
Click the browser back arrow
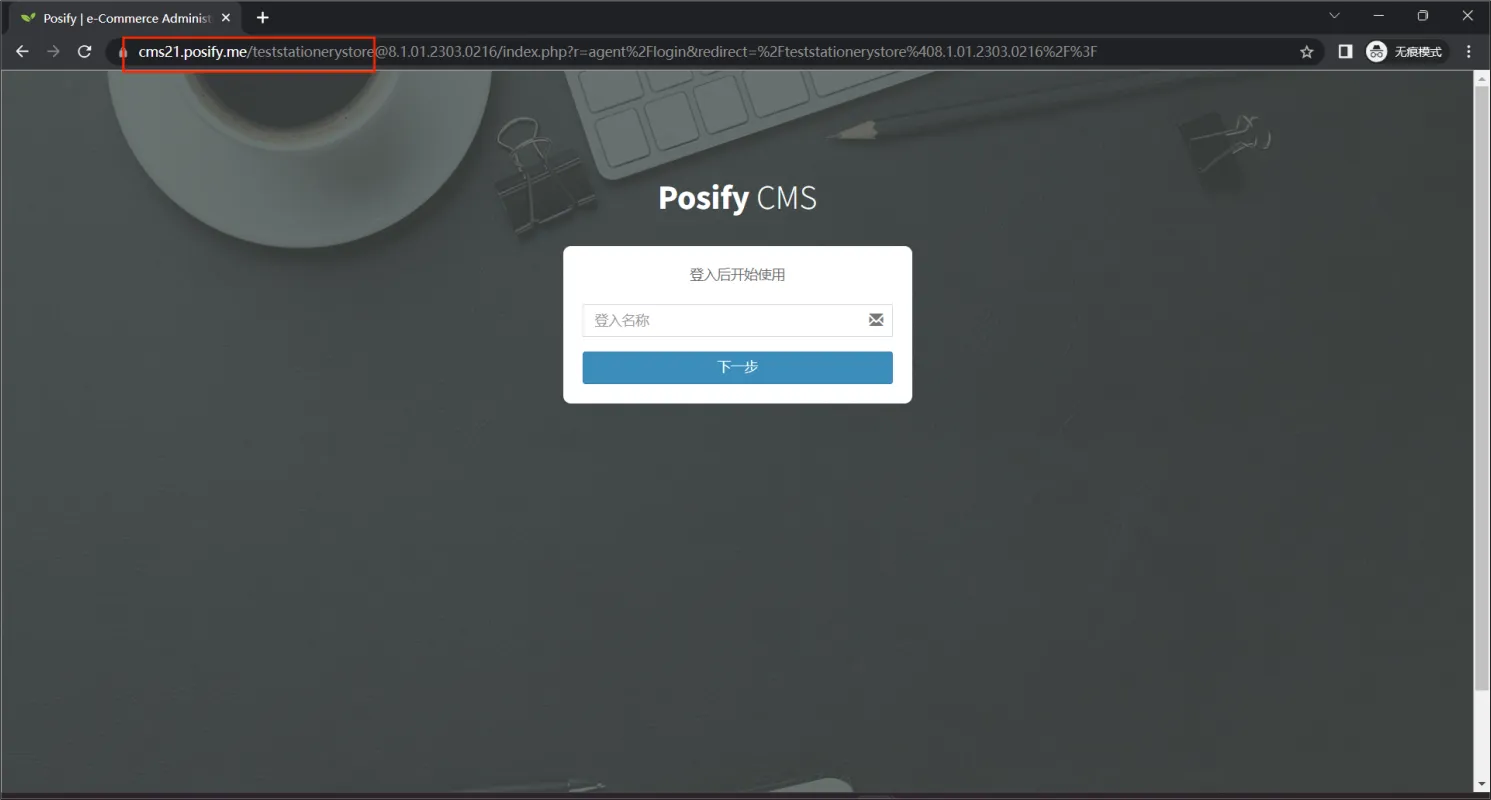click(22, 52)
